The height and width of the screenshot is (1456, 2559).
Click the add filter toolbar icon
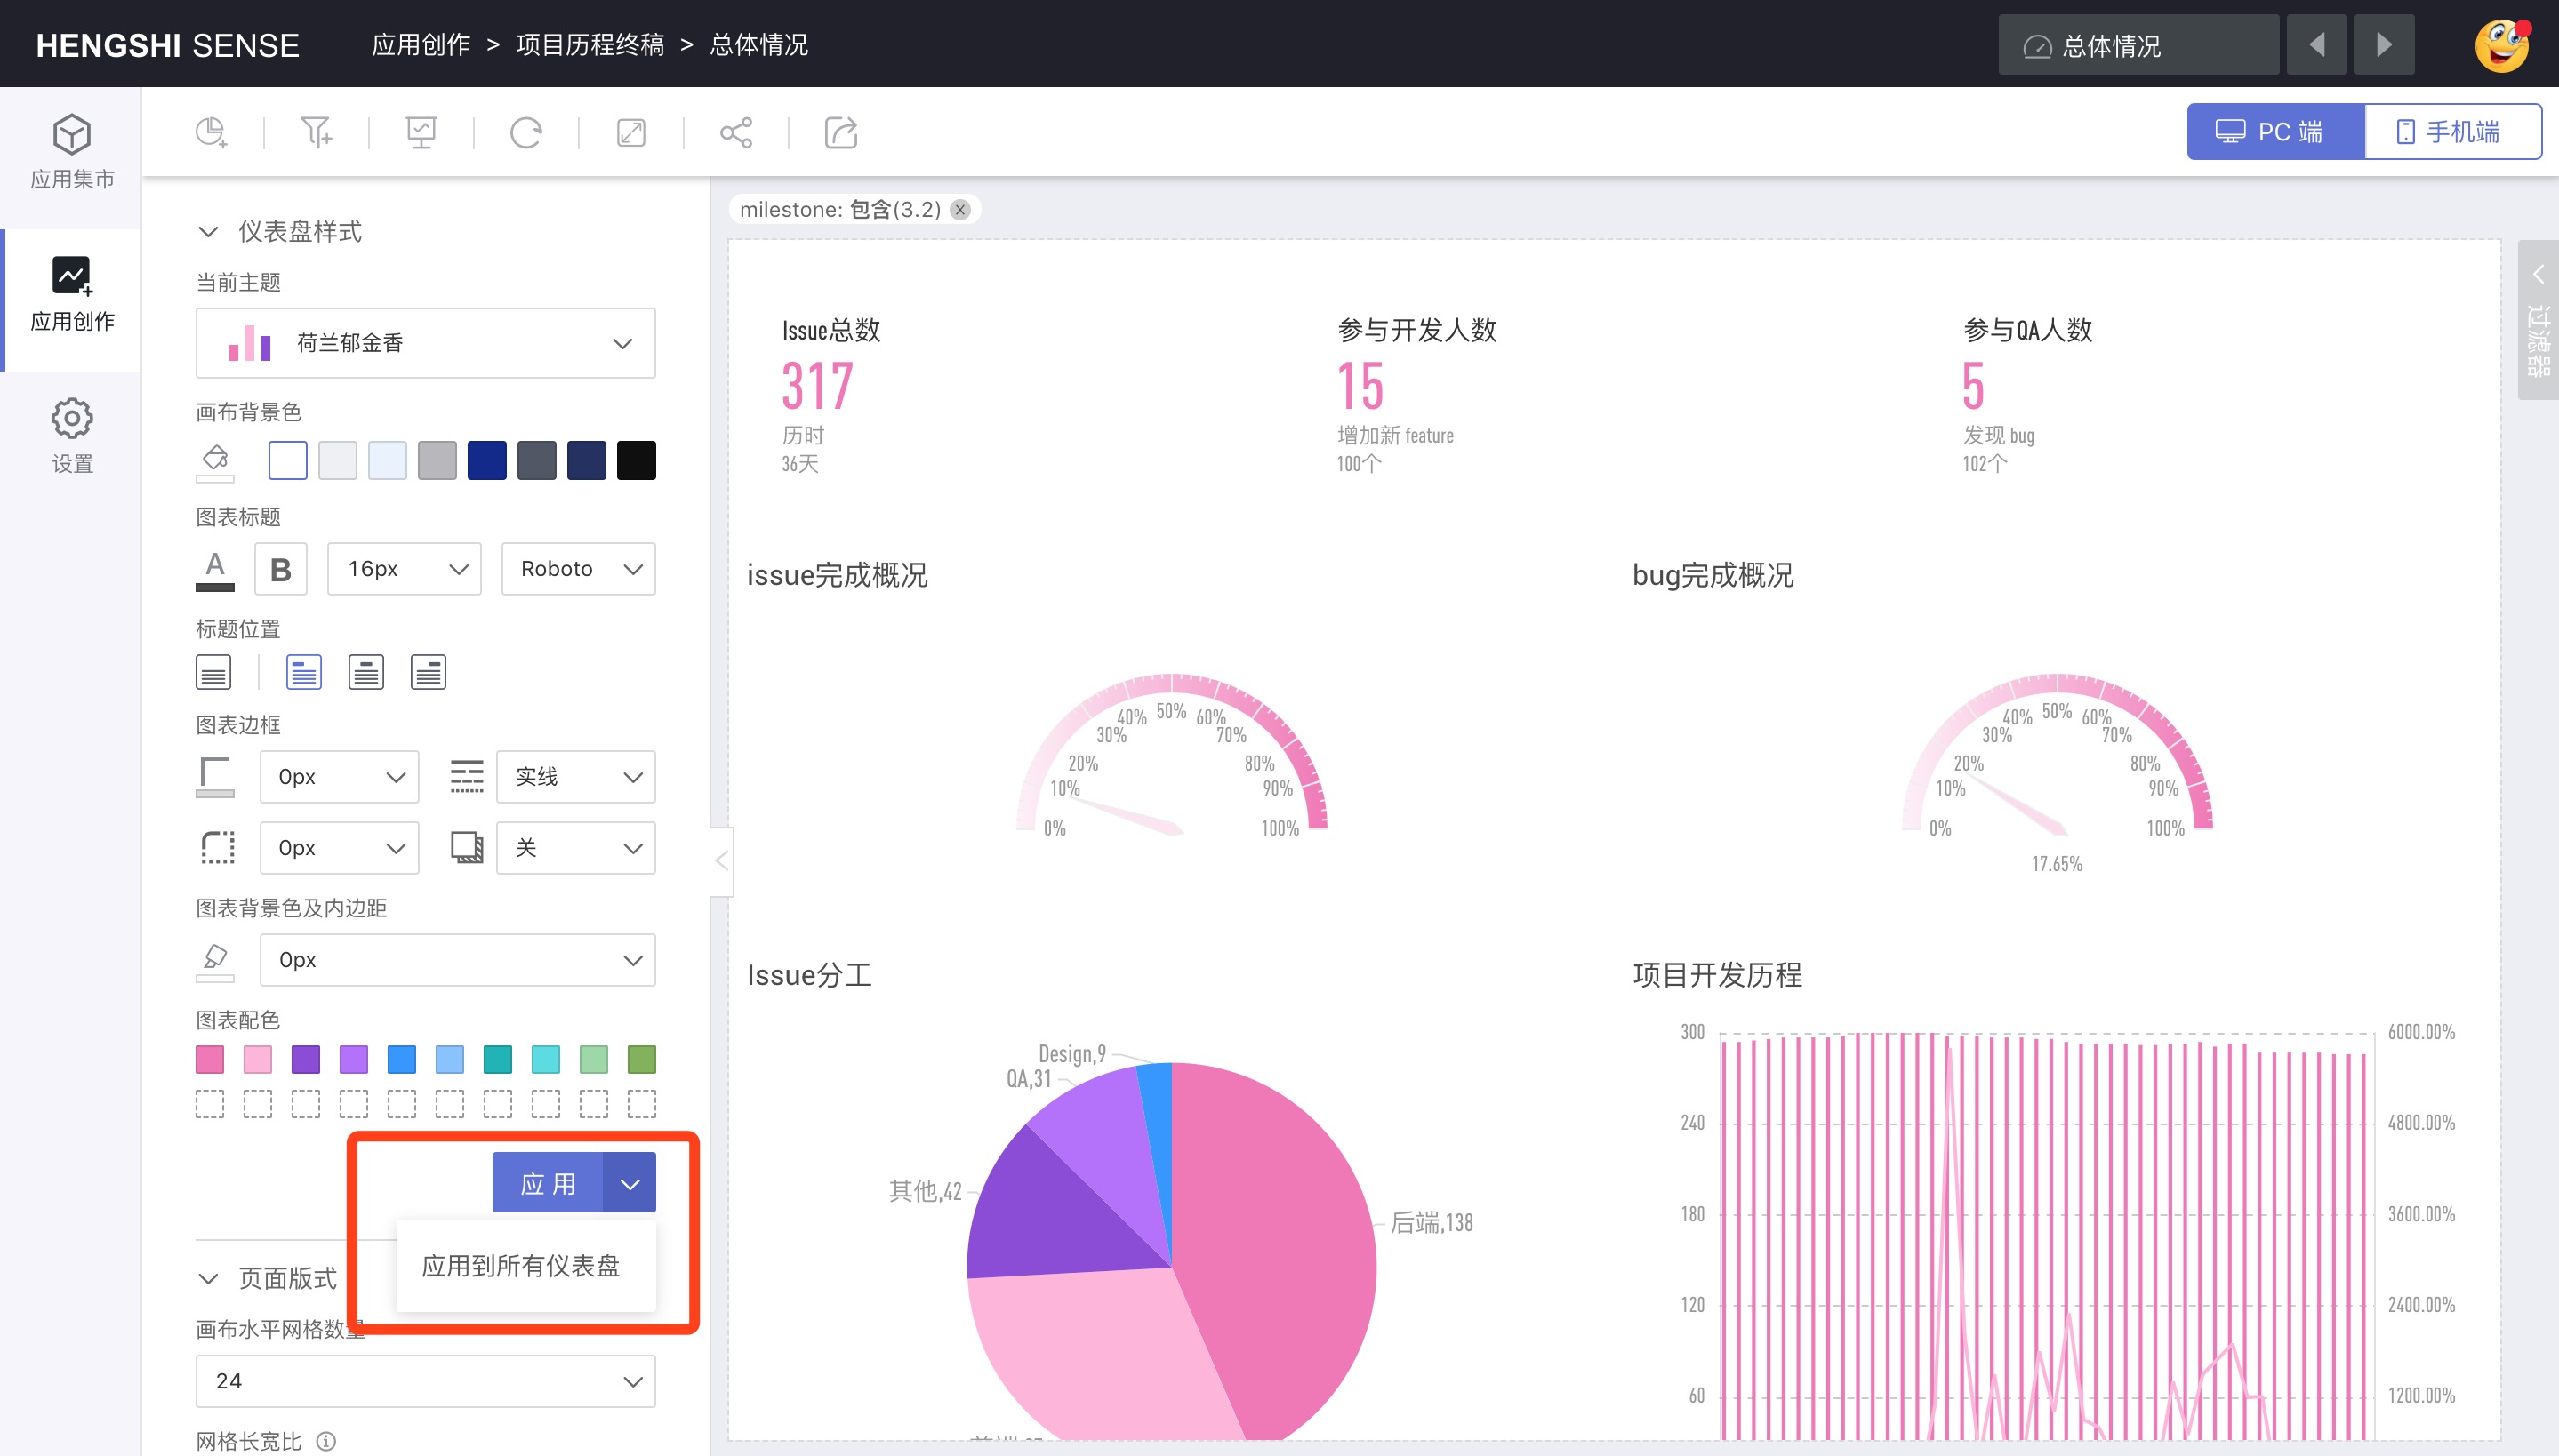point(316,132)
